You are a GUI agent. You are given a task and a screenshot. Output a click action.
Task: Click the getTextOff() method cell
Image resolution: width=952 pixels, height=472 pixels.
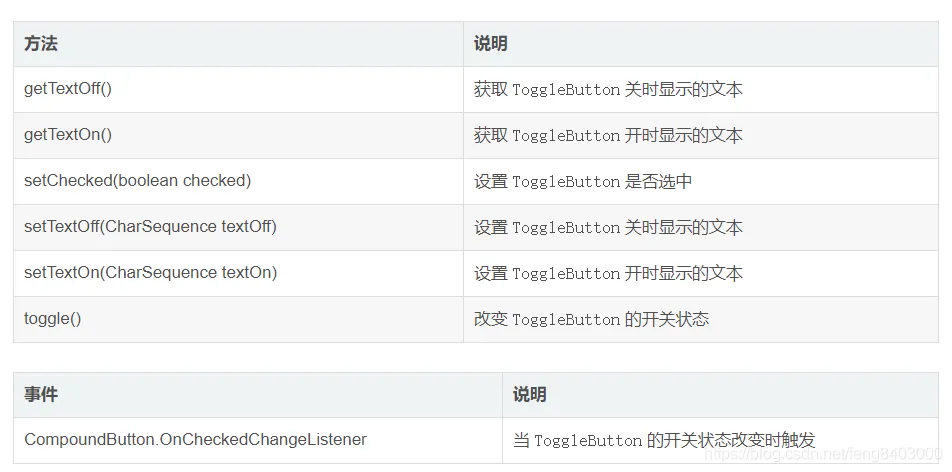pyautogui.click(x=68, y=89)
